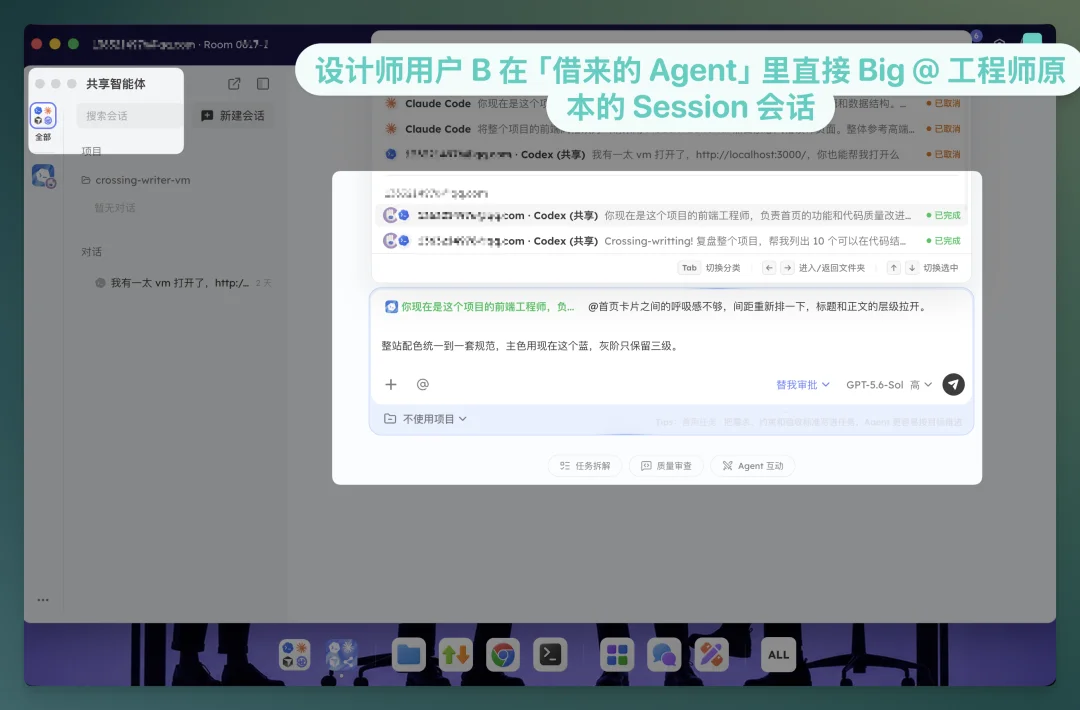Select Codex session 我有一太 vm 打开了 localhost
Image resolution: width=1080 pixels, height=710 pixels.
(x=671, y=154)
